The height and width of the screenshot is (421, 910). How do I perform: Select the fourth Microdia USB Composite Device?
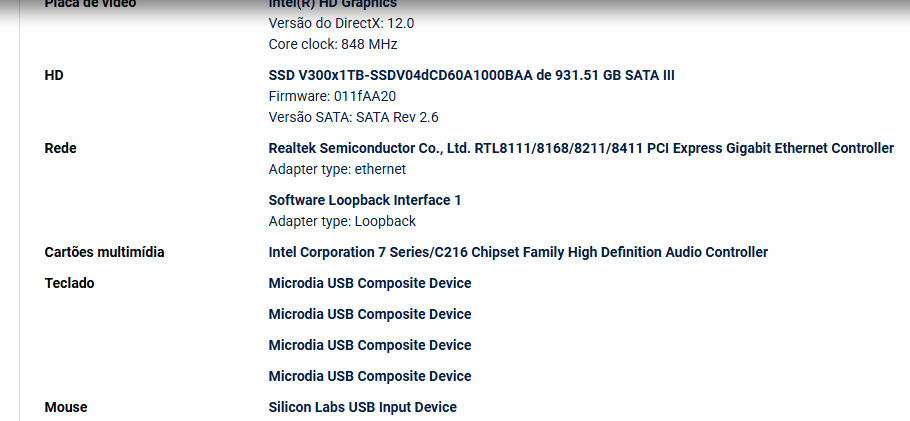(x=370, y=376)
